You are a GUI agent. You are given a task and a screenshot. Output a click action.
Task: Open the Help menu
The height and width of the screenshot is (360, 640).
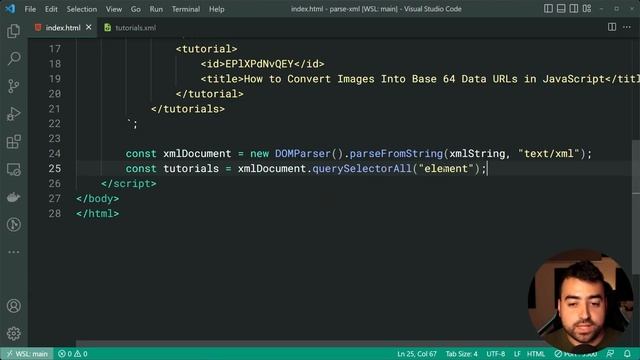217,9
